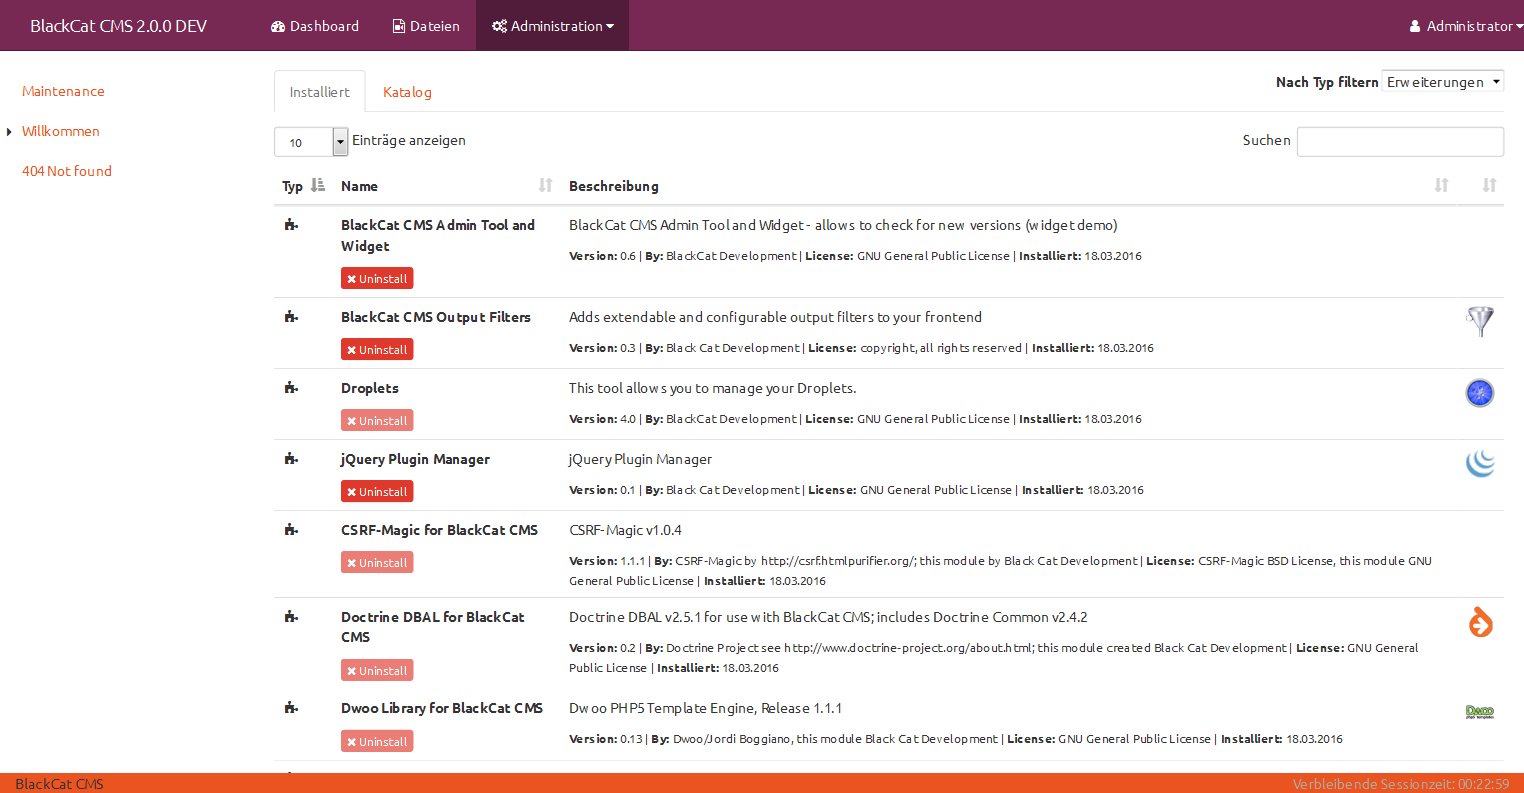Sort by Name column arrows
The width and height of the screenshot is (1524, 793).
pyautogui.click(x=545, y=185)
